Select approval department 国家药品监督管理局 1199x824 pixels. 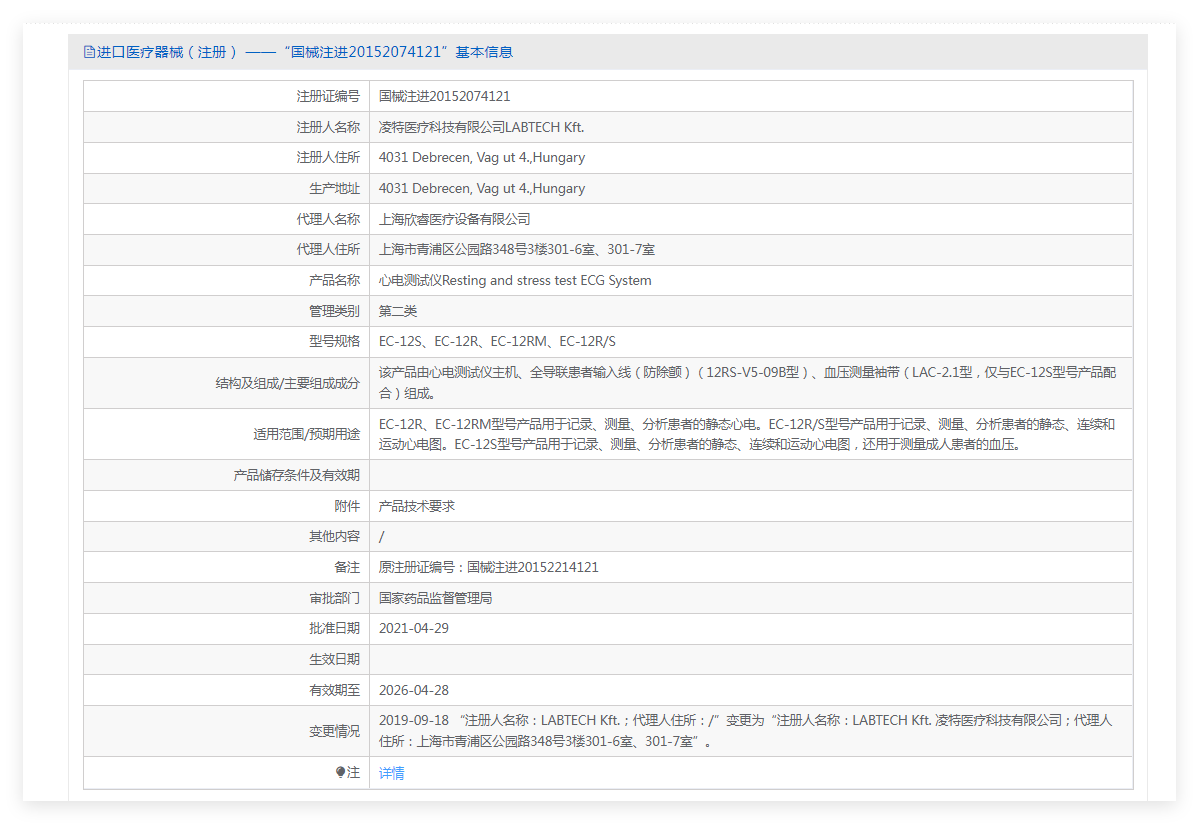tap(435, 598)
